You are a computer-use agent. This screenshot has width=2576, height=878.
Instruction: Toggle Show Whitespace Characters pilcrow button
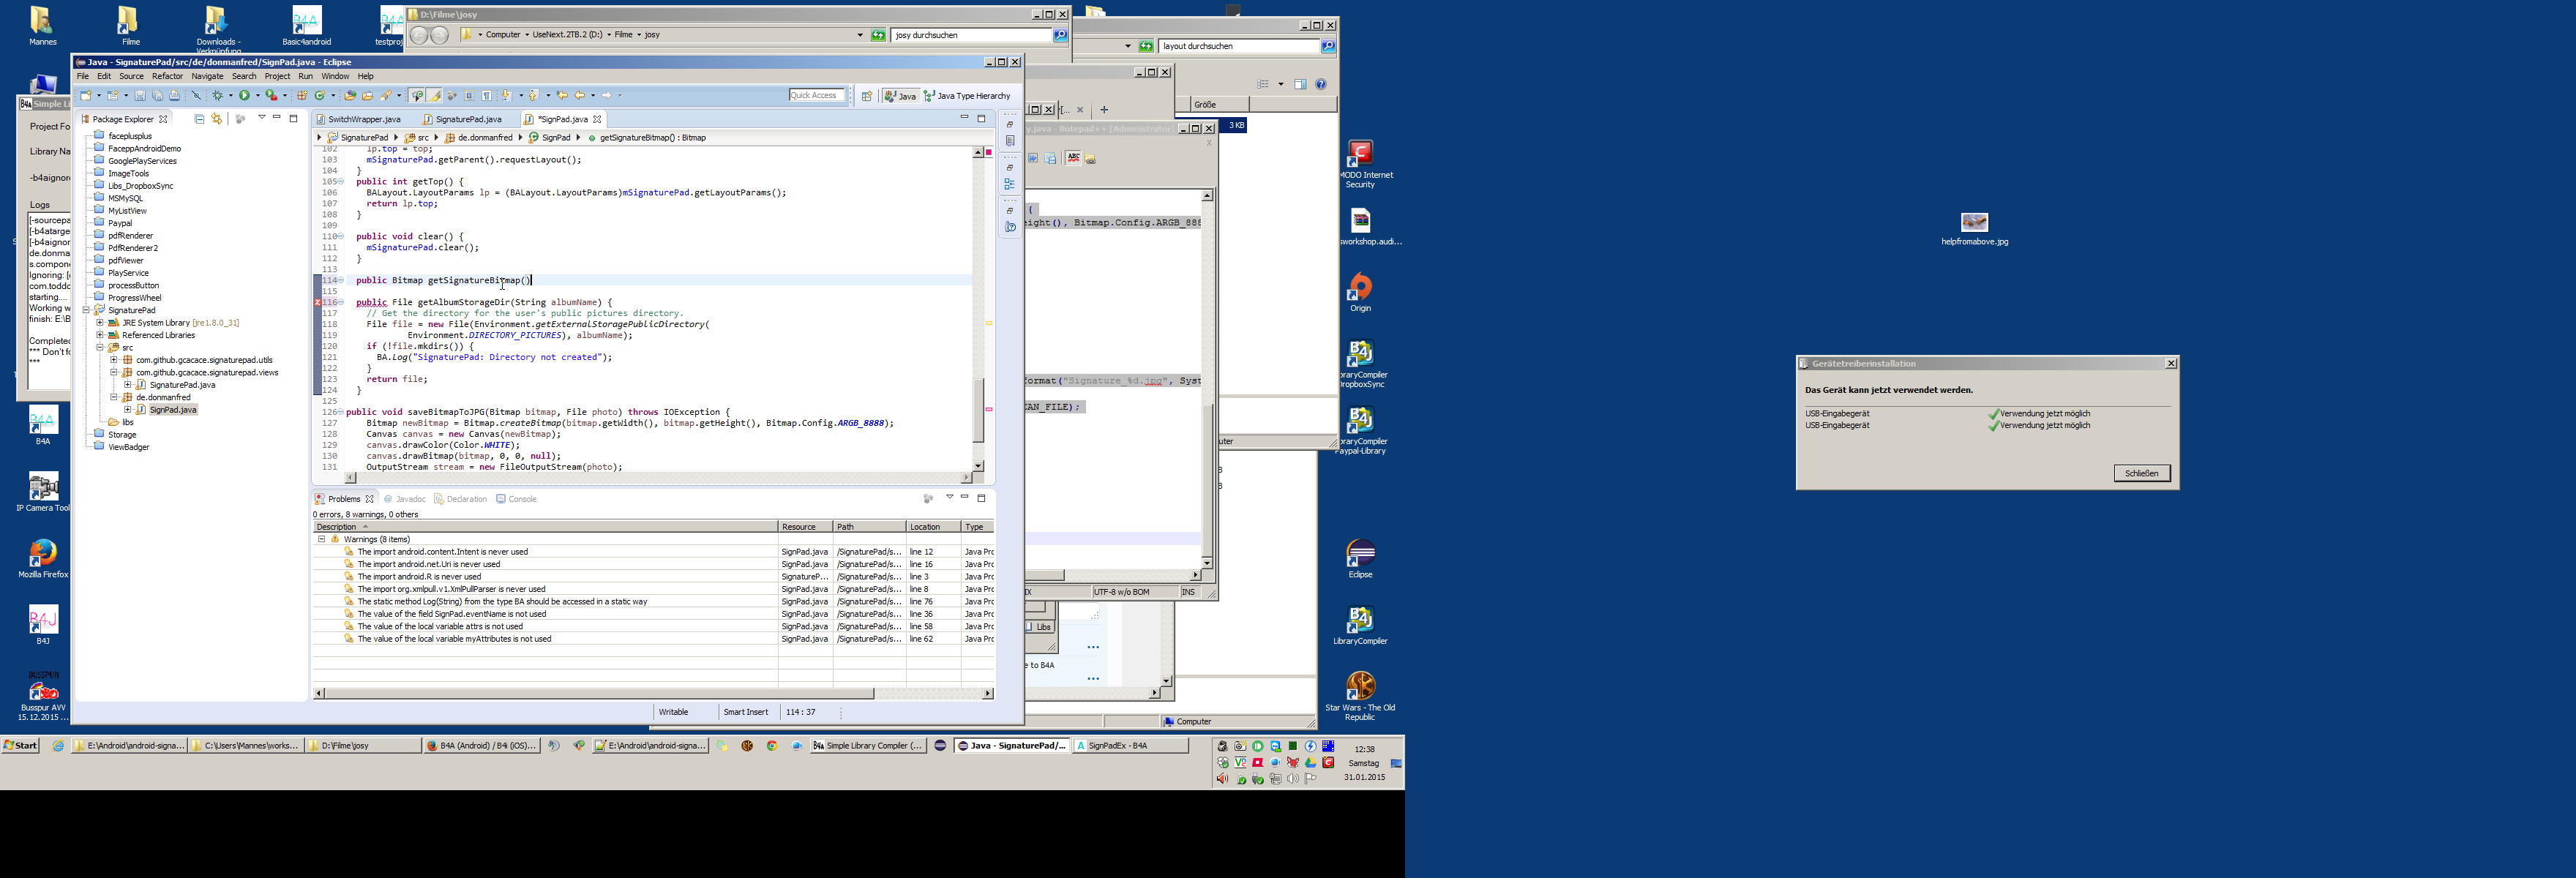(x=487, y=96)
